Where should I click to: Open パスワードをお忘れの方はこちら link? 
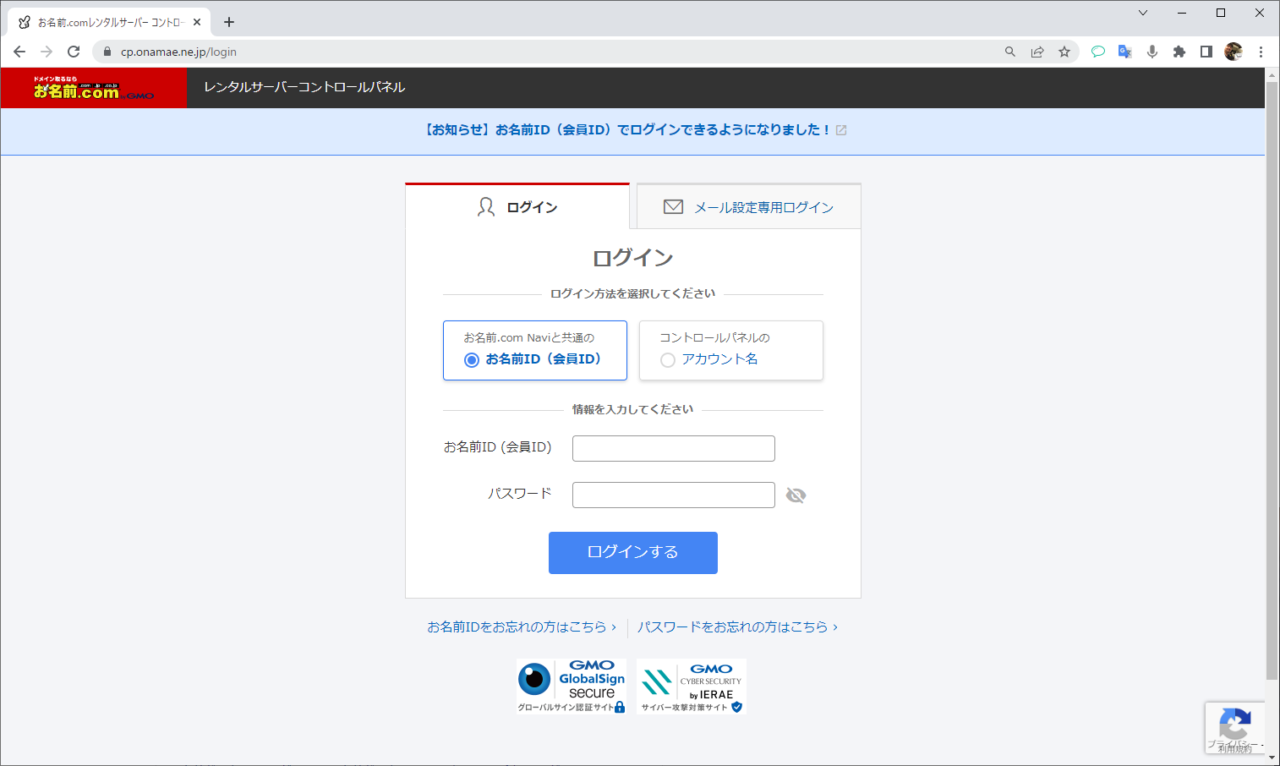[x=737, y=627]
